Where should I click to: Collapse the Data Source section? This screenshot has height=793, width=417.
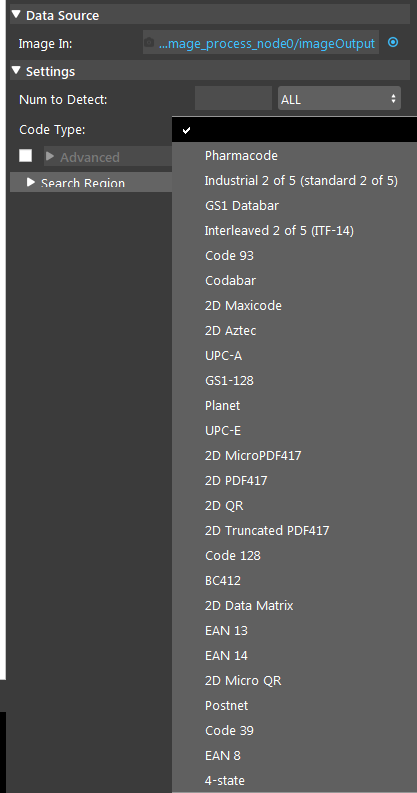tap(17, 15)
